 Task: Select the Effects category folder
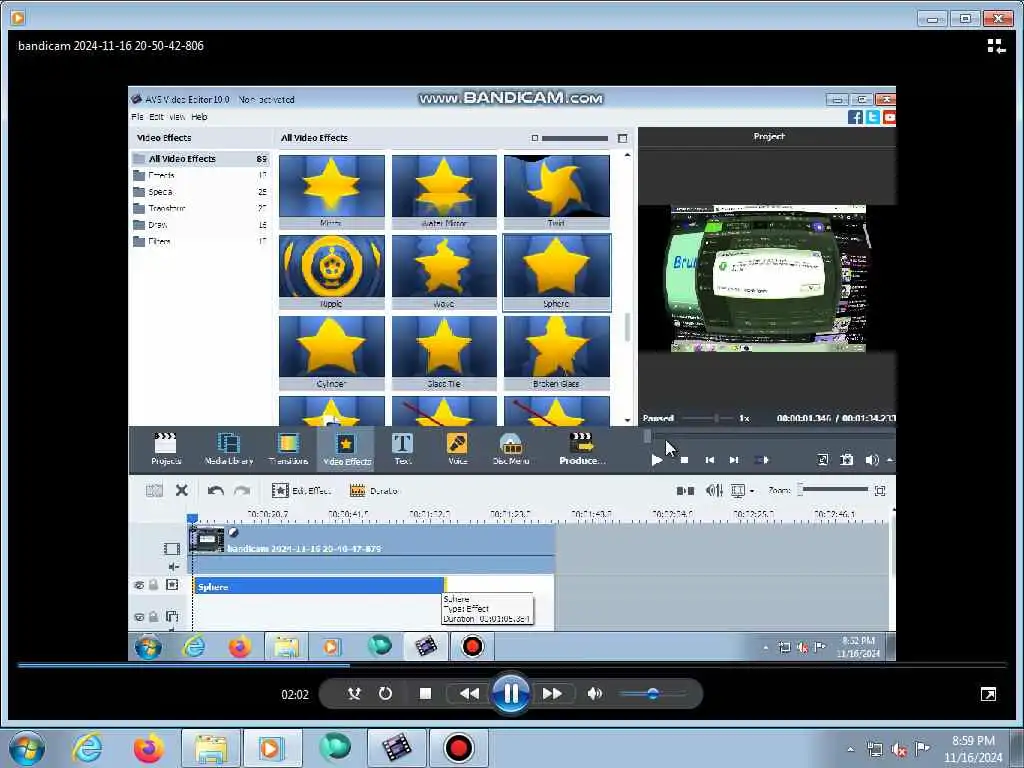tap(200, 175)
